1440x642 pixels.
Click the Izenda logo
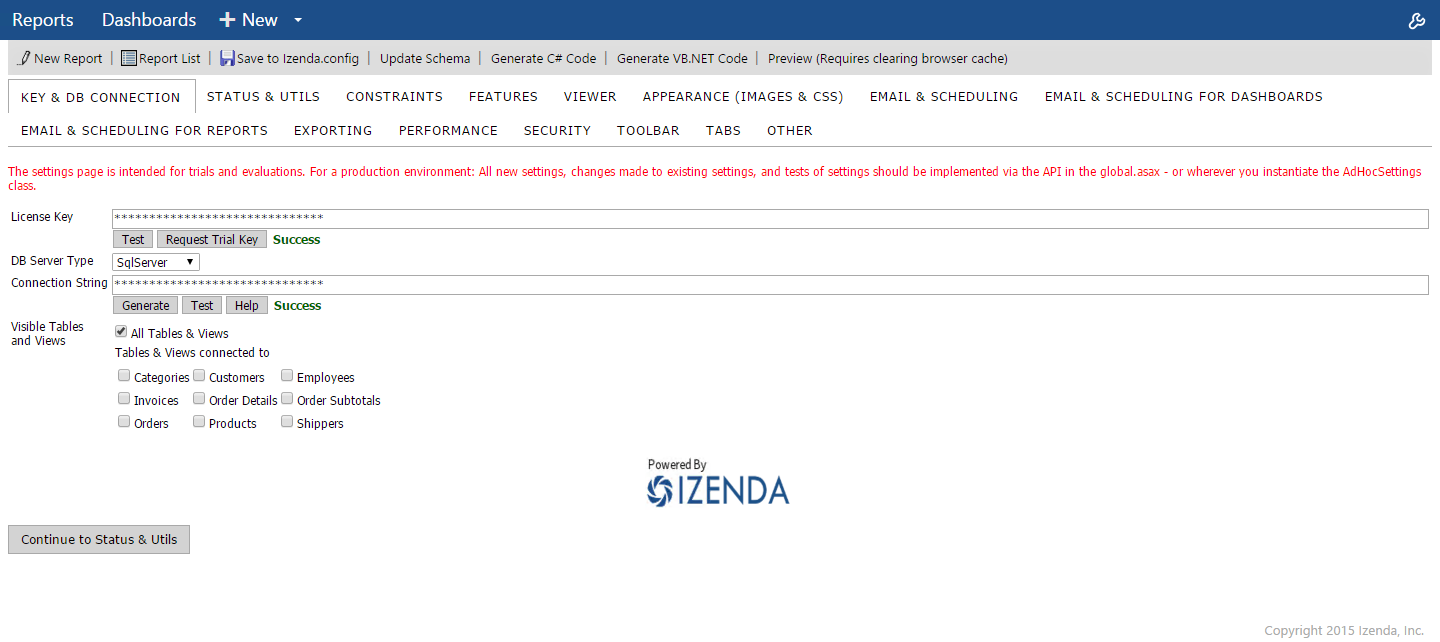pos(718,490)
